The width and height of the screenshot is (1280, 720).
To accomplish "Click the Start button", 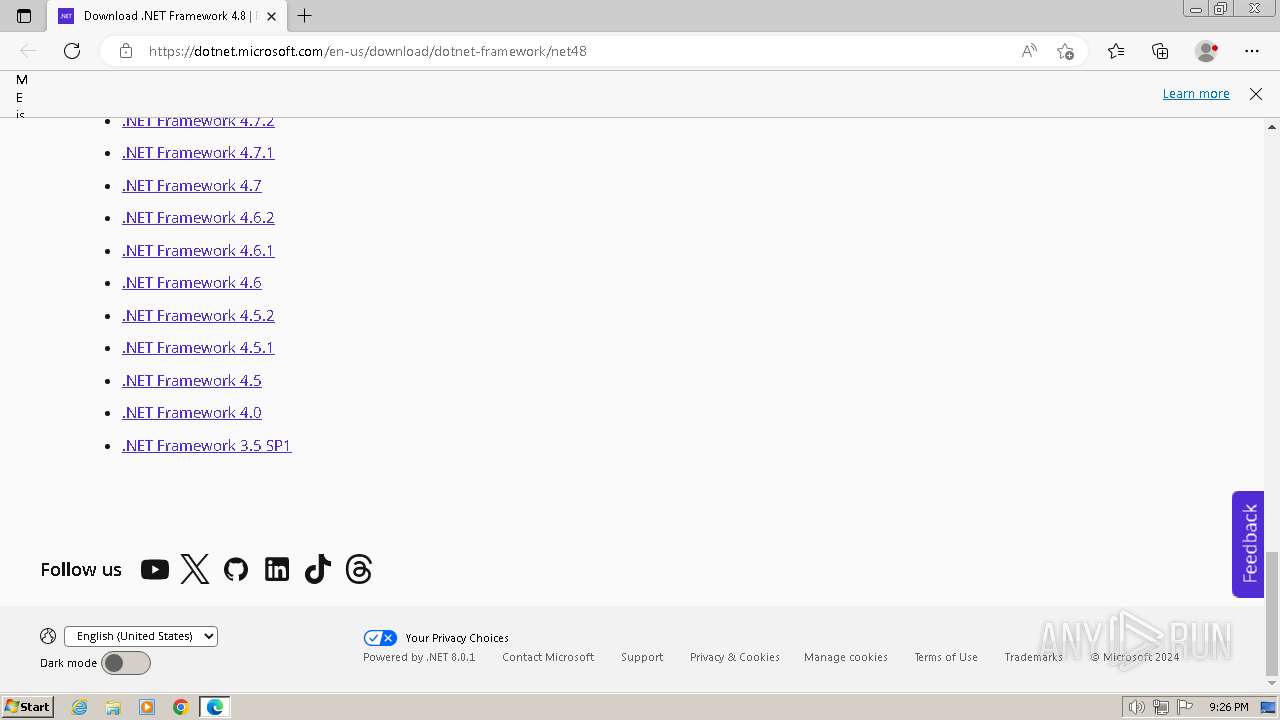I will [x=28, y=707].
